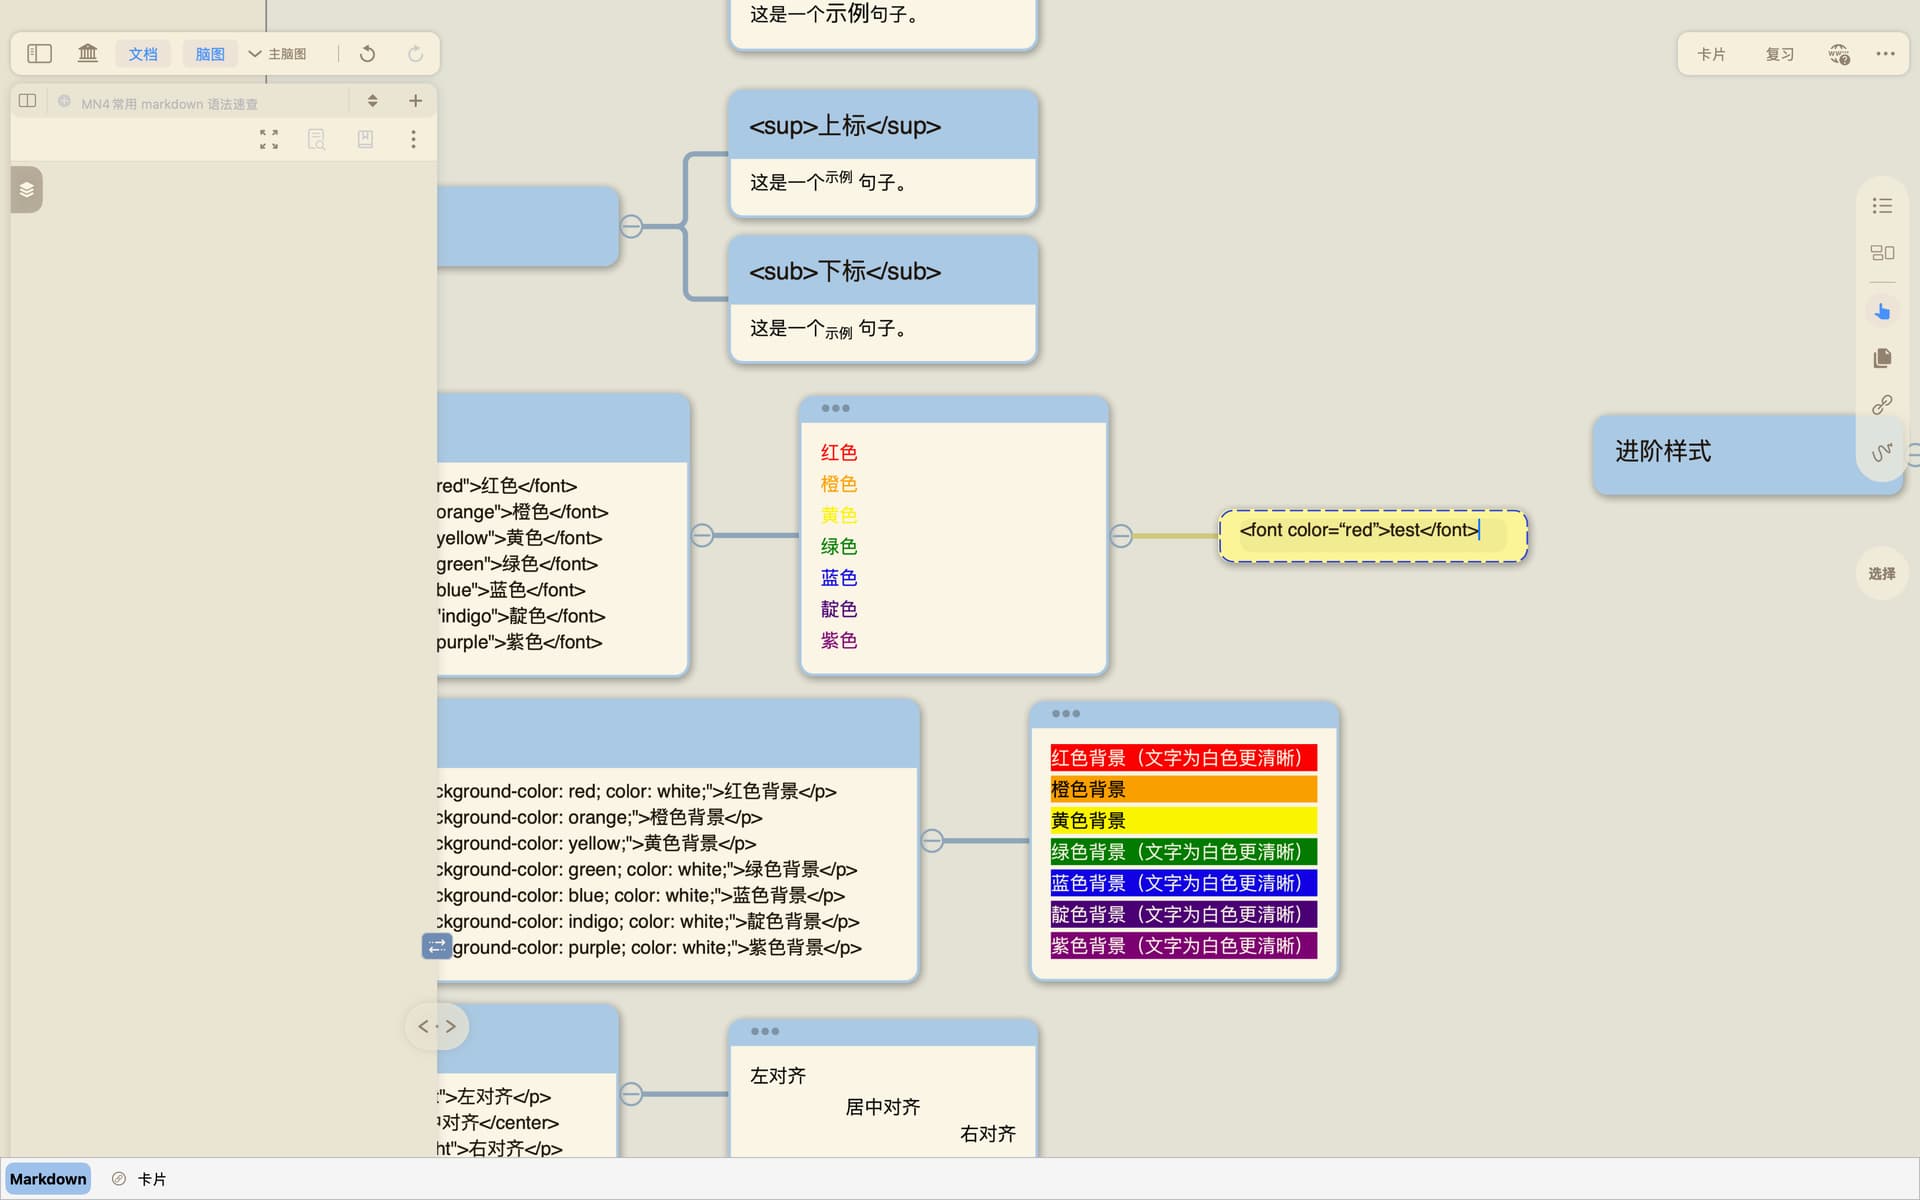The width and height of the screenshot is (1920, 1200).
Task: Click the 选择 select button
Action: (1881, 573)
